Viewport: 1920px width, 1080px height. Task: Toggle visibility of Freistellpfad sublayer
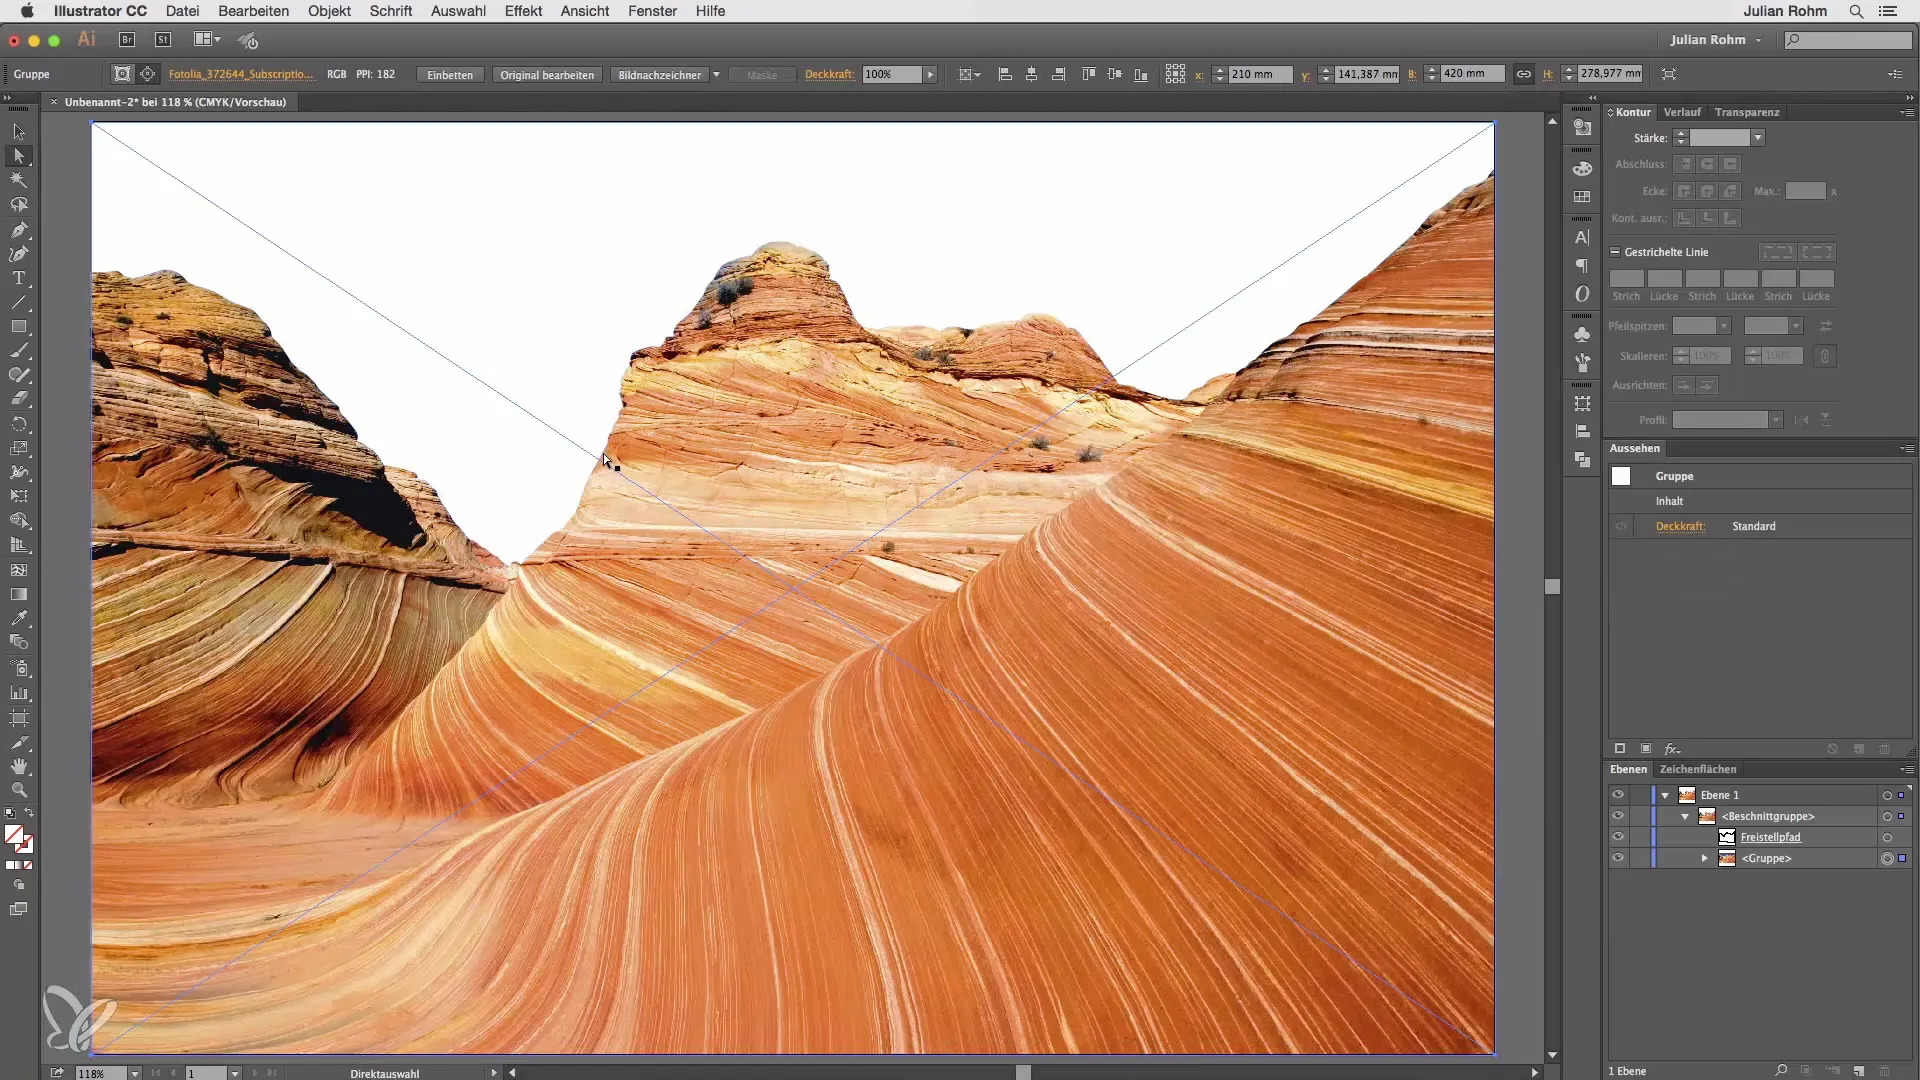(x=1617, y=837)
